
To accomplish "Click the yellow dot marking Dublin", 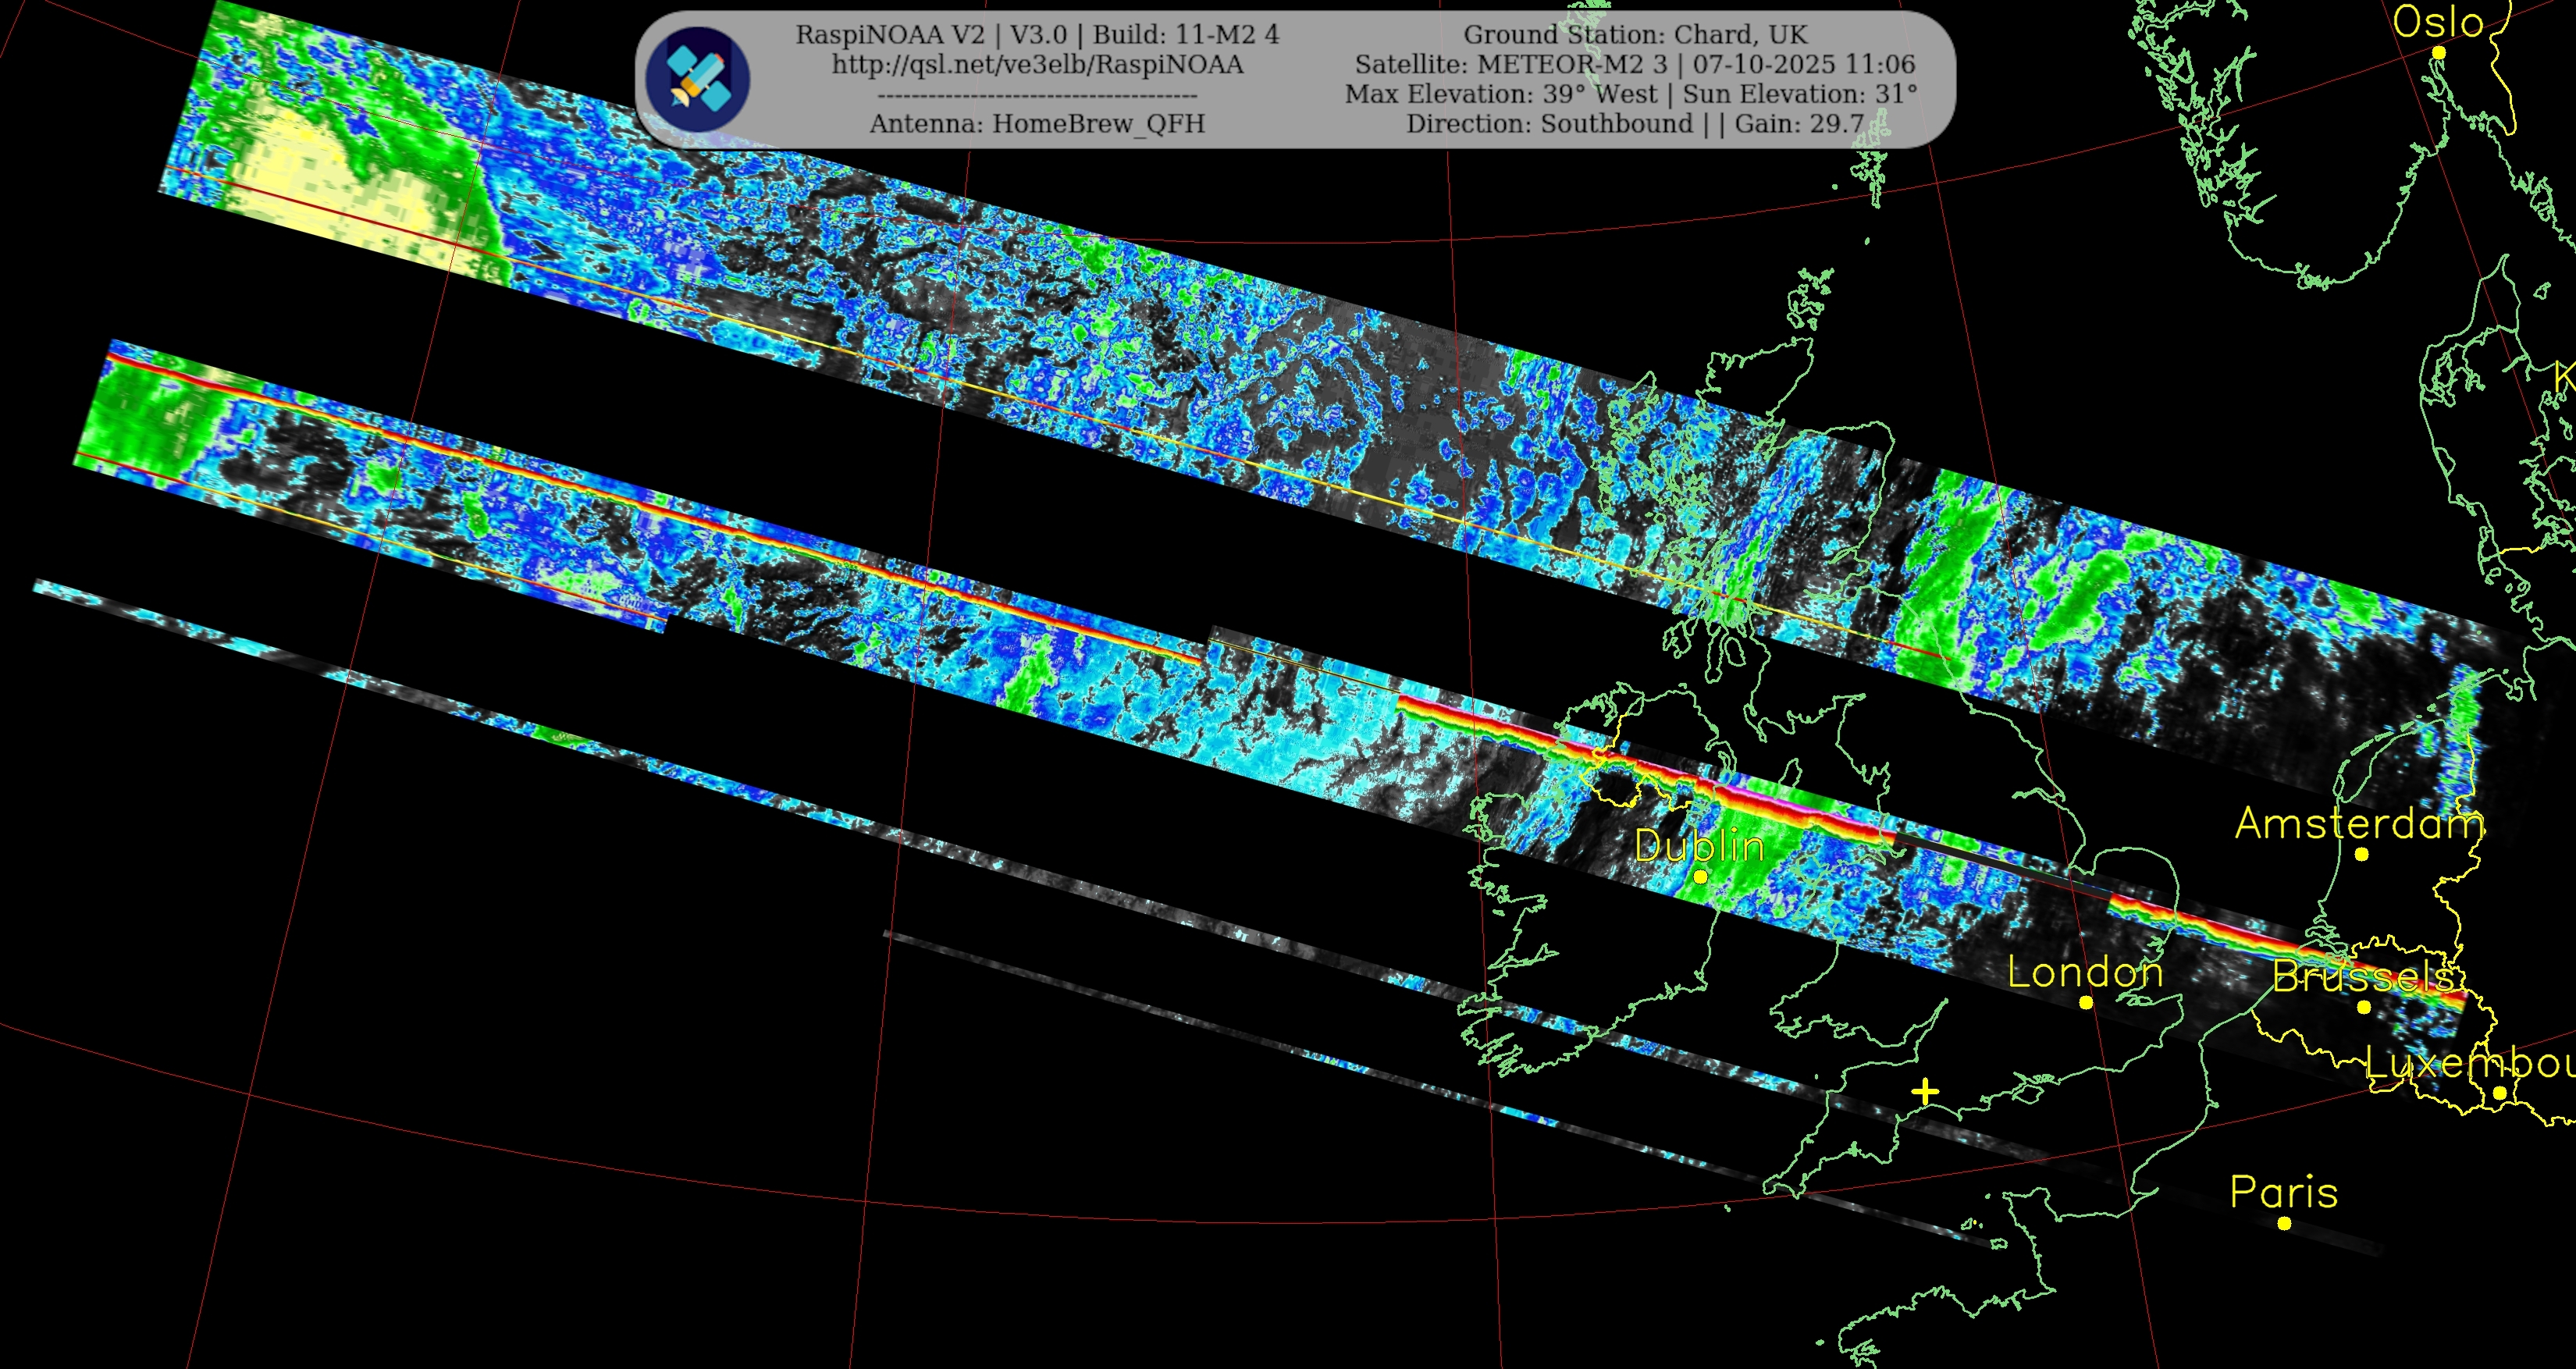I will pos(1700,877).
